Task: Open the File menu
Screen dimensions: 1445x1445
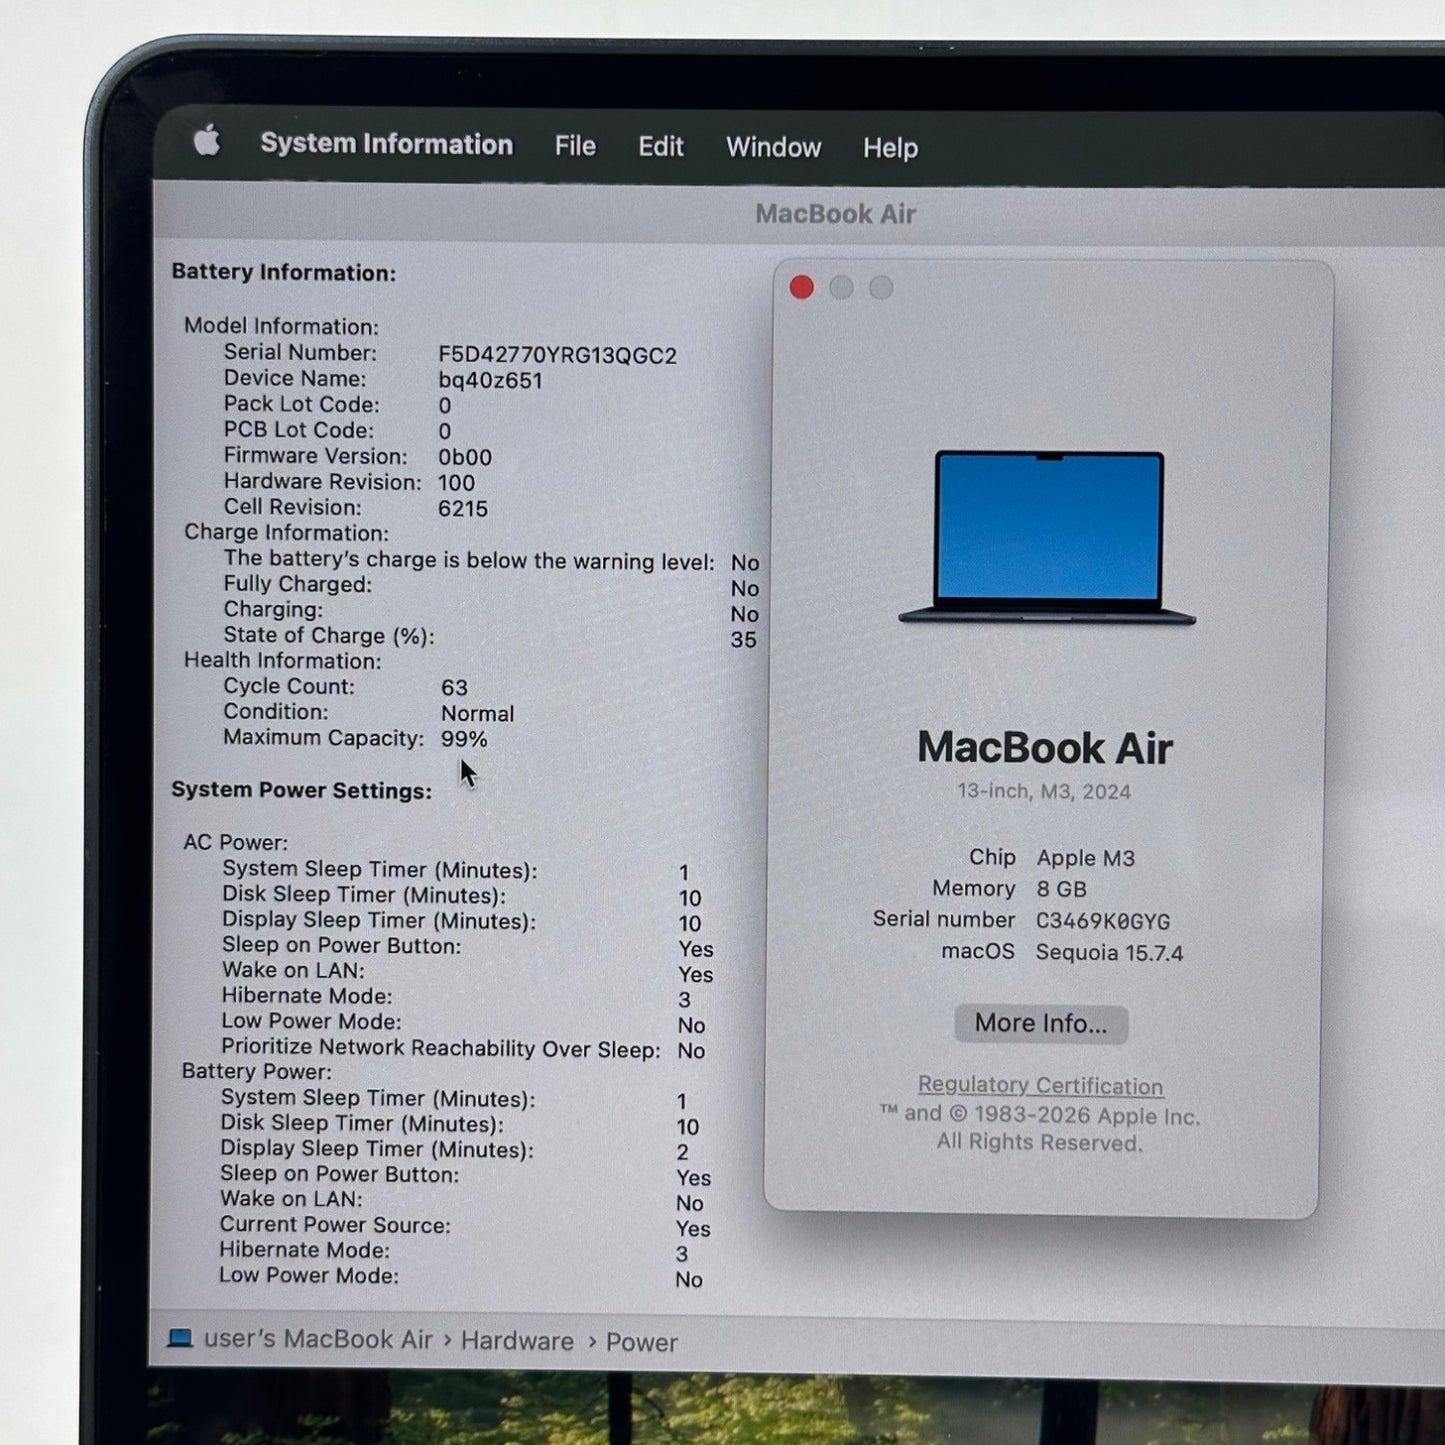Action: (x=575, y=146)
